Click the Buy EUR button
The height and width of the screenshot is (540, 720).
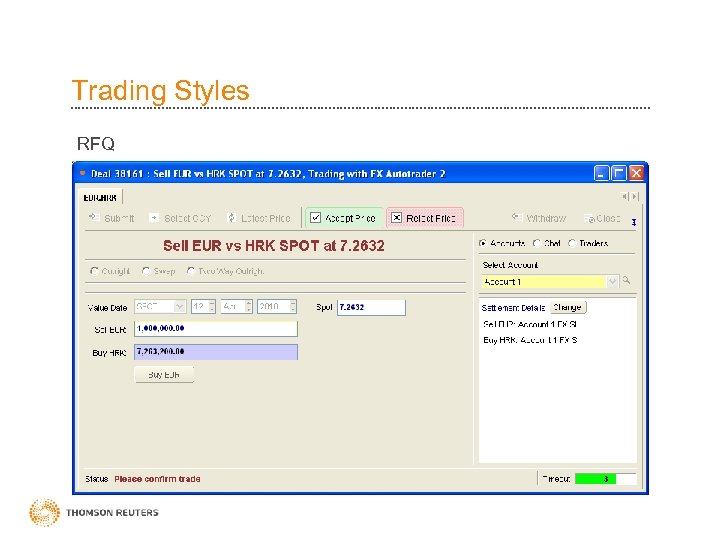(x=164, y=375)
